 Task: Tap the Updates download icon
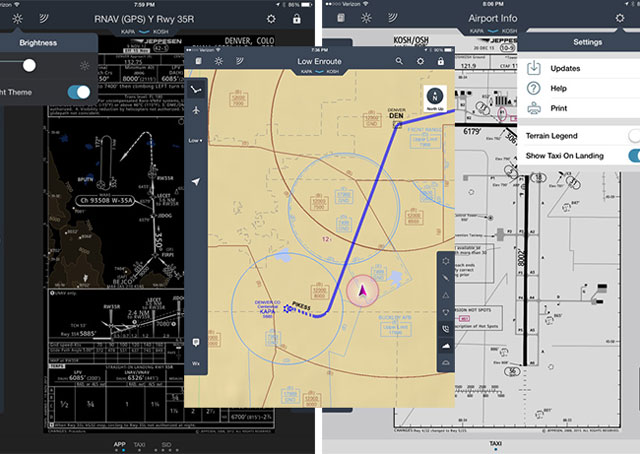tap(533, 68)
